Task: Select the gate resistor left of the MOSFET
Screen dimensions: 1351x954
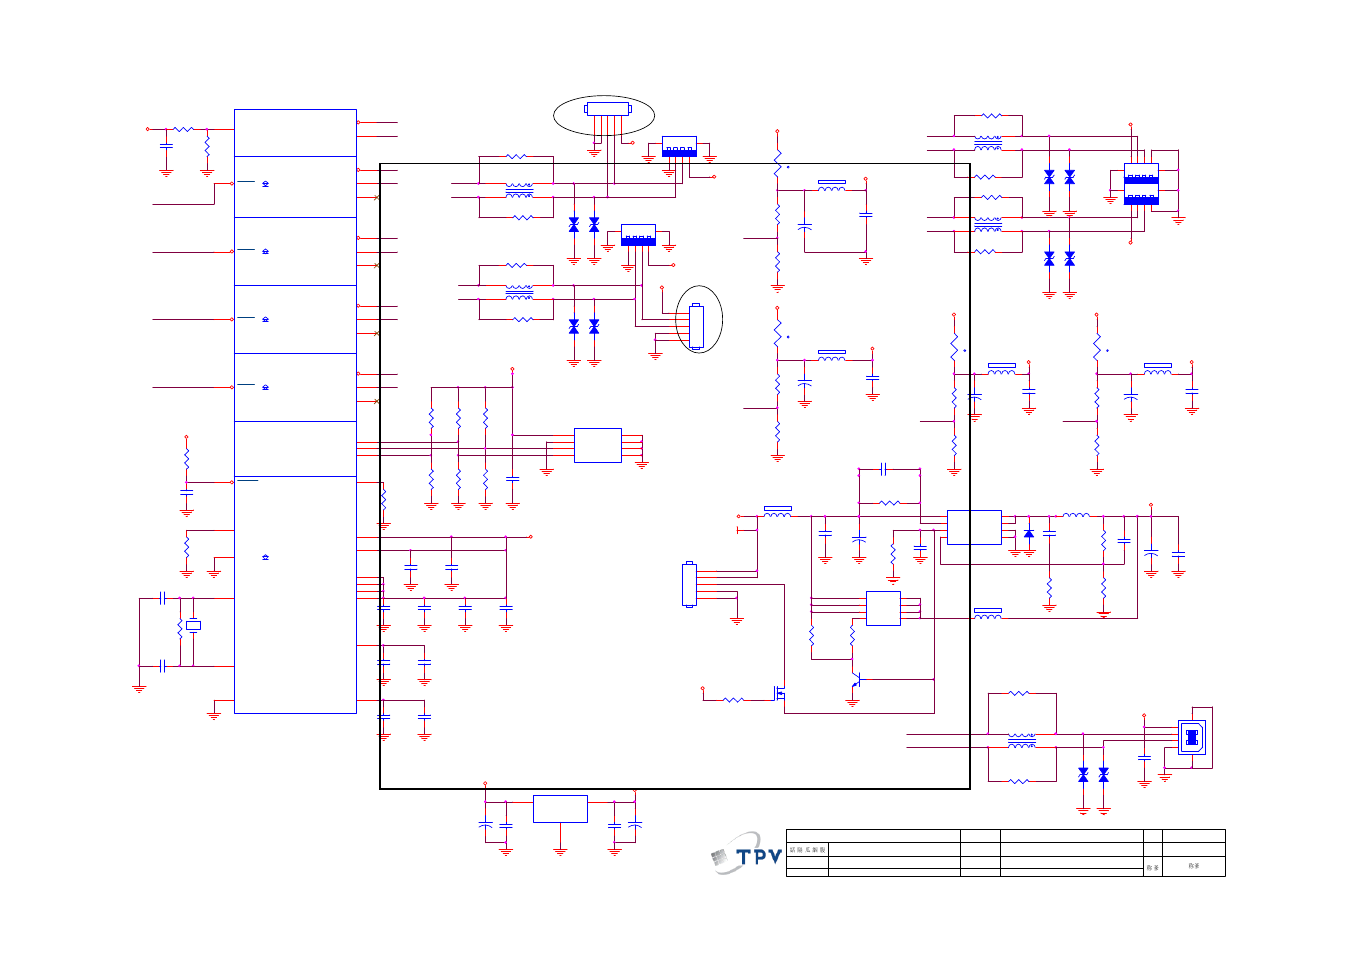Action: point(733,700)
